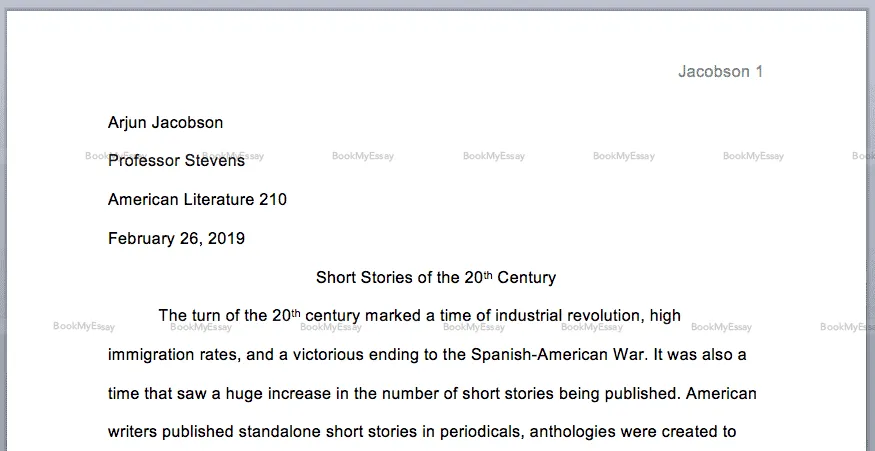Image resolution: width=875 pixels, height=451 pixels.
Task: Click the title 'Short Stories of the 20th Century'
Action: [435, 277]
